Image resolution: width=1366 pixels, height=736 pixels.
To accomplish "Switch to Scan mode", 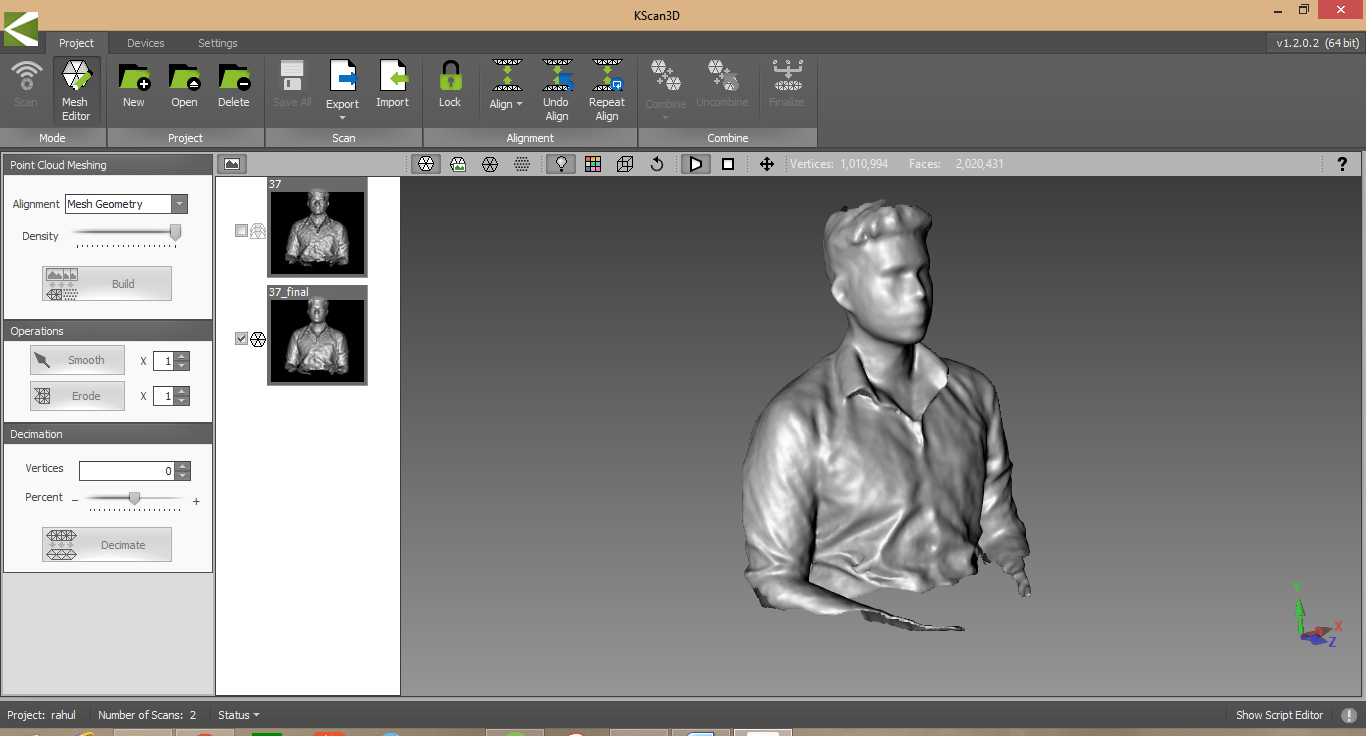I will (x=26, y=84).
